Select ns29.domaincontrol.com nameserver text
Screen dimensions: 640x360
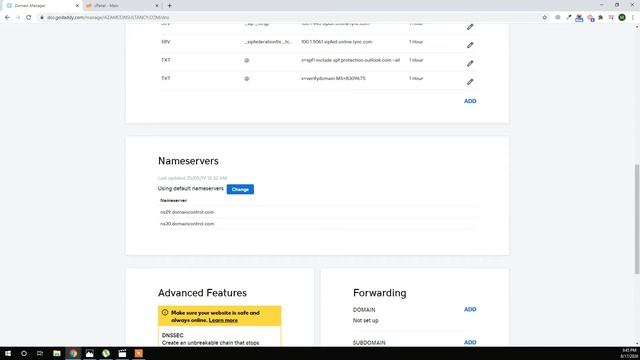click(187, 212)
